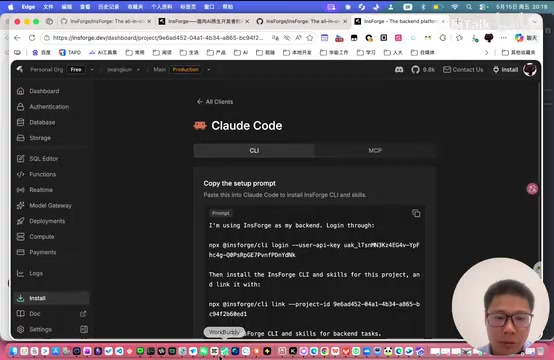This screenshot has width=554, height=360.
Task: Open the 其他收藏夹 bookmarks folder
Action: coord(519,52)
